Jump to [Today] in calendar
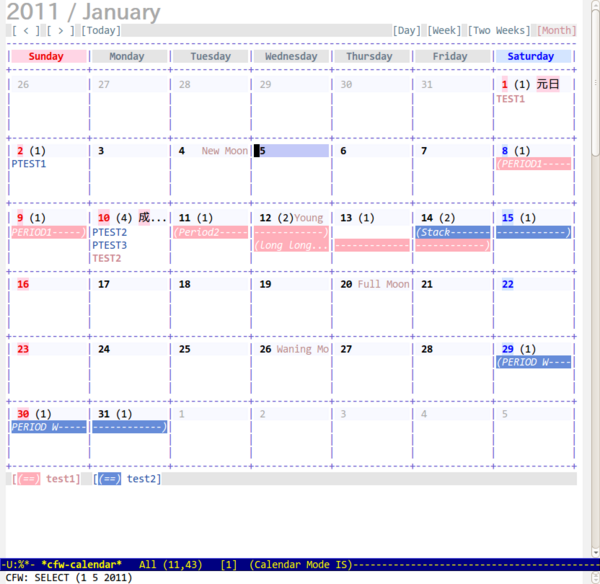This screenshot has height=584, width=600. click(101, 31)
